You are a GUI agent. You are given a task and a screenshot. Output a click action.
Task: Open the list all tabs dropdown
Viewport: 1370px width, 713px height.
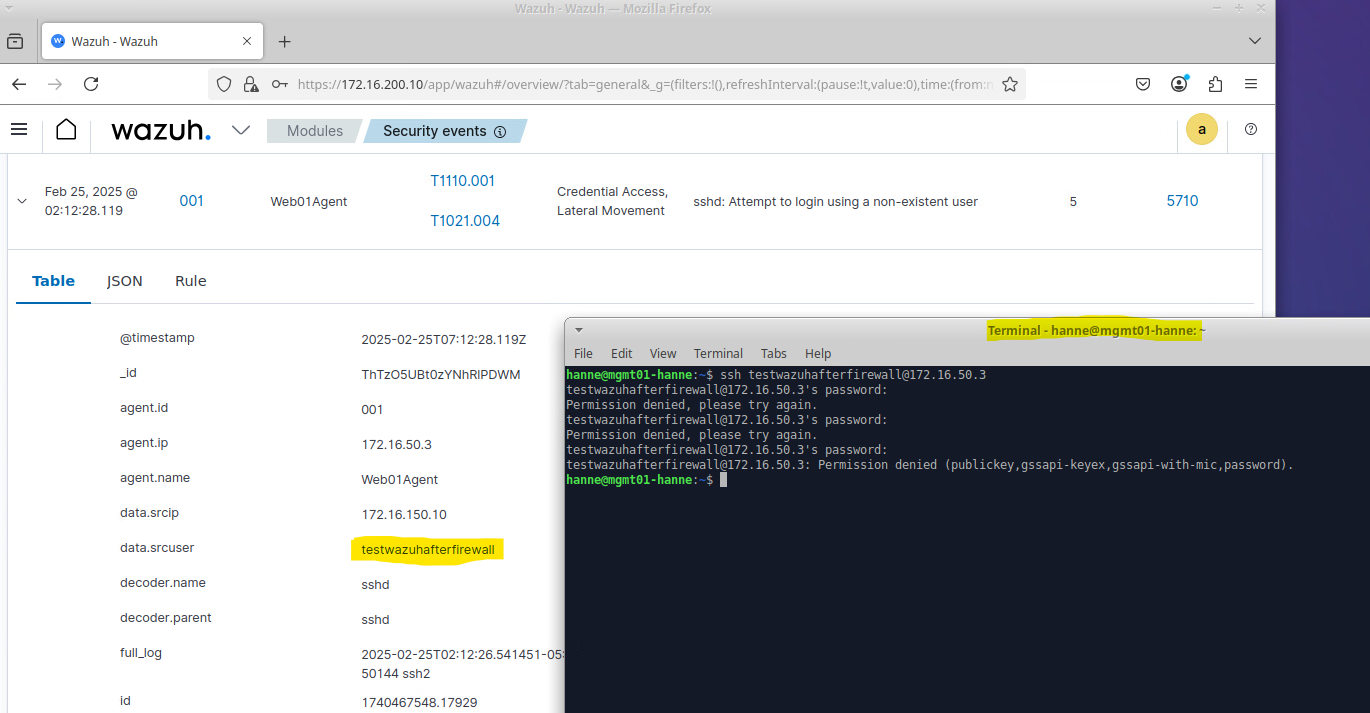[1255, 41]
